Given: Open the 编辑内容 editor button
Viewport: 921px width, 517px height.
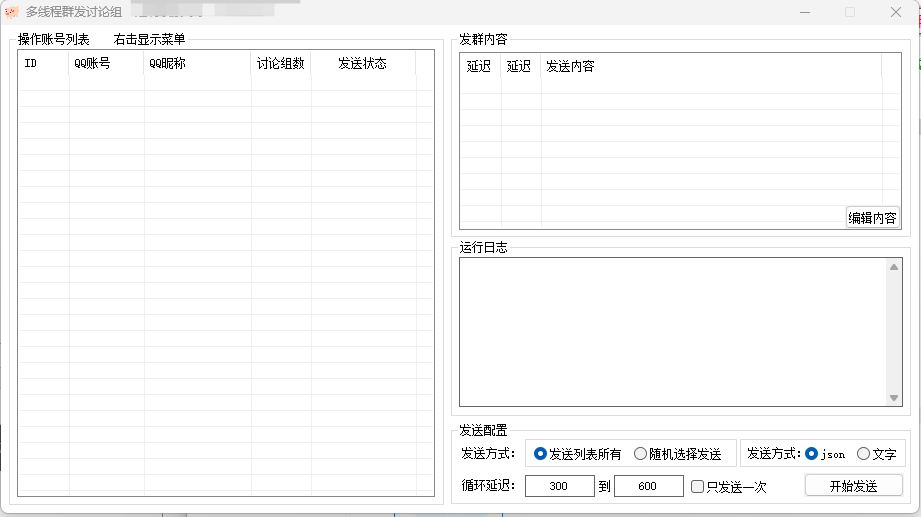Looking at the screenshot, I should pyautogui.click(x=872, y=217).
